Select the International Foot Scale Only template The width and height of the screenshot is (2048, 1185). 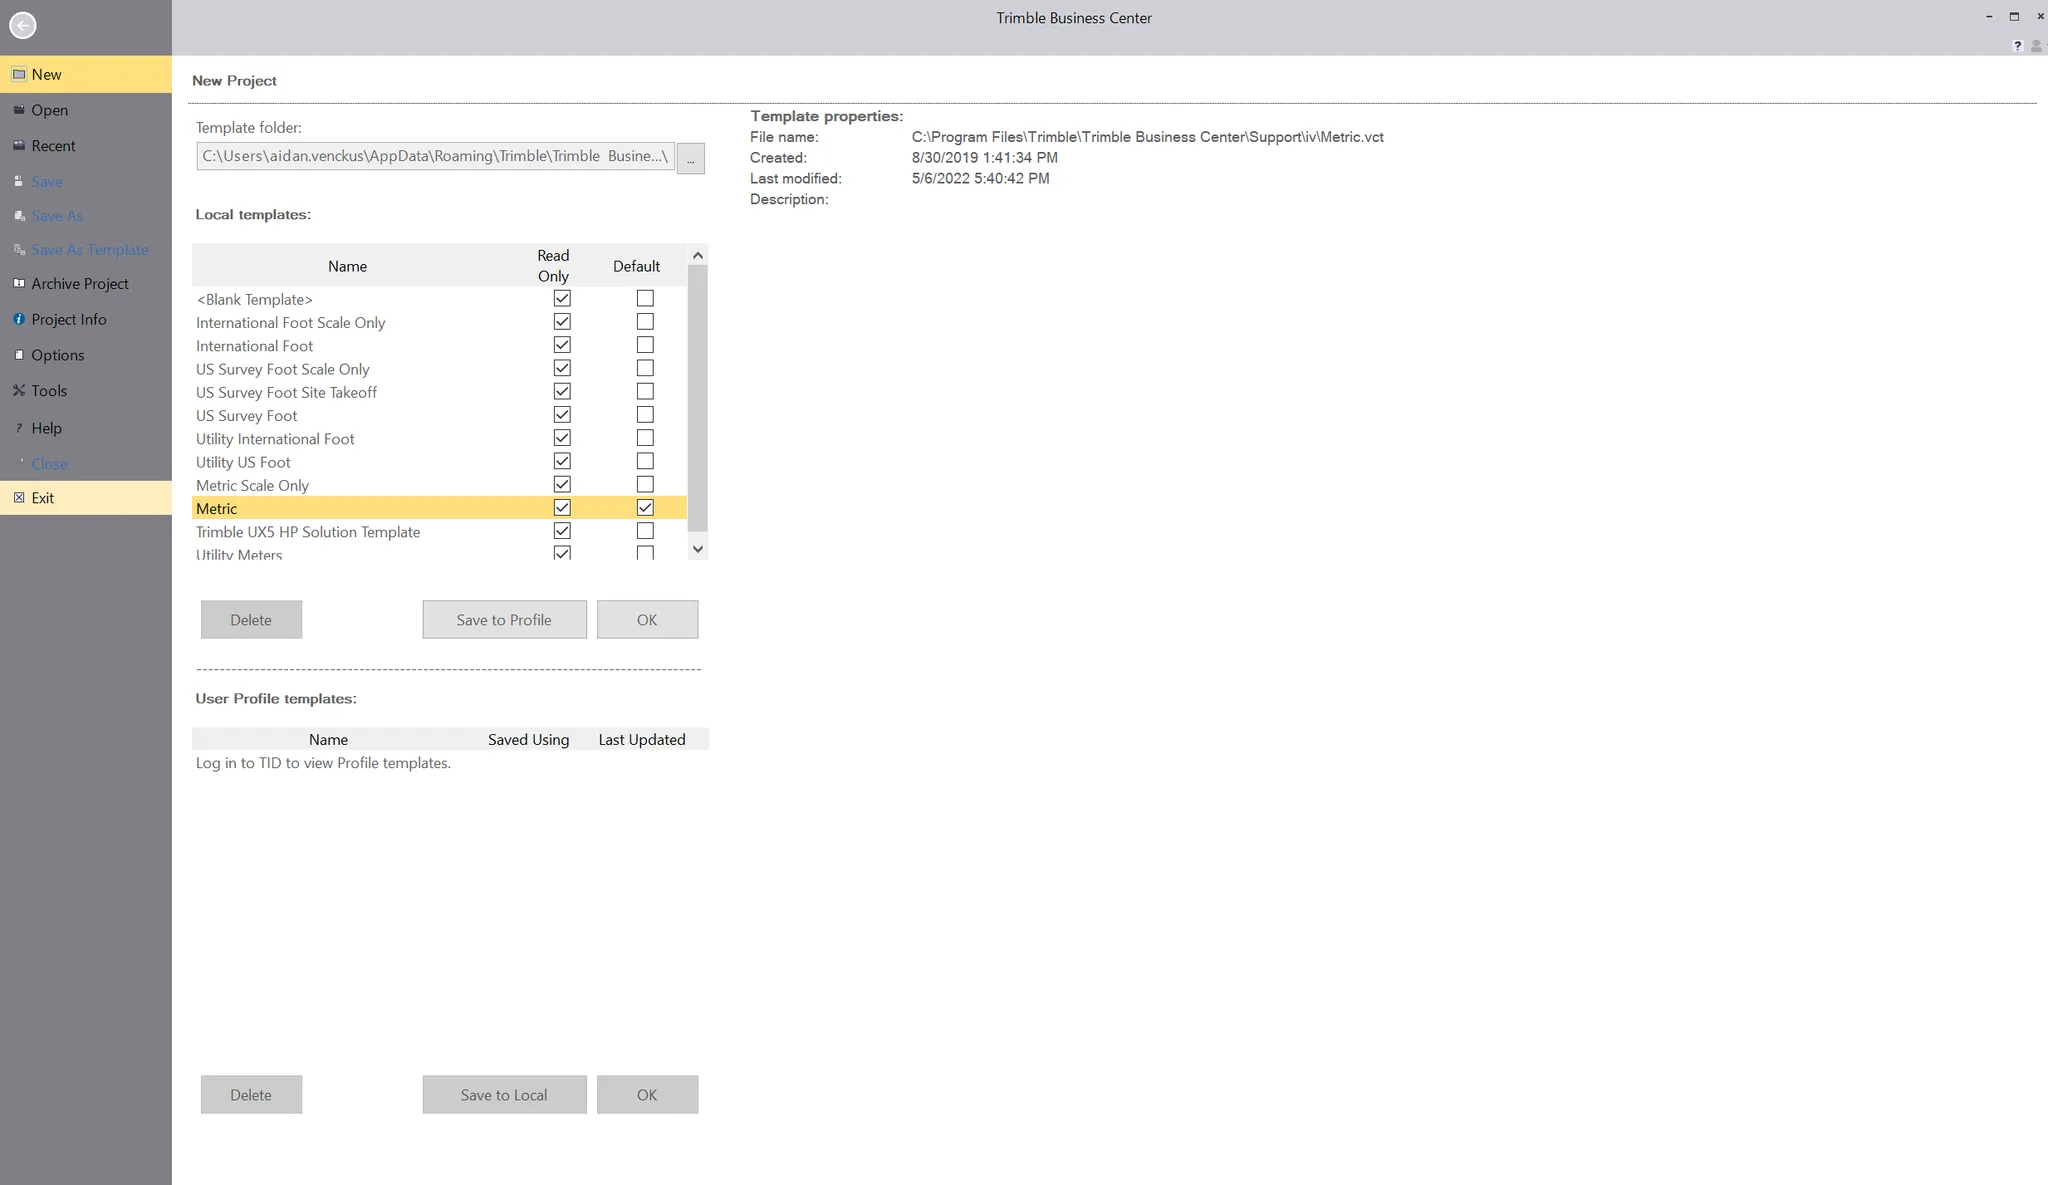tap(439, 322)
